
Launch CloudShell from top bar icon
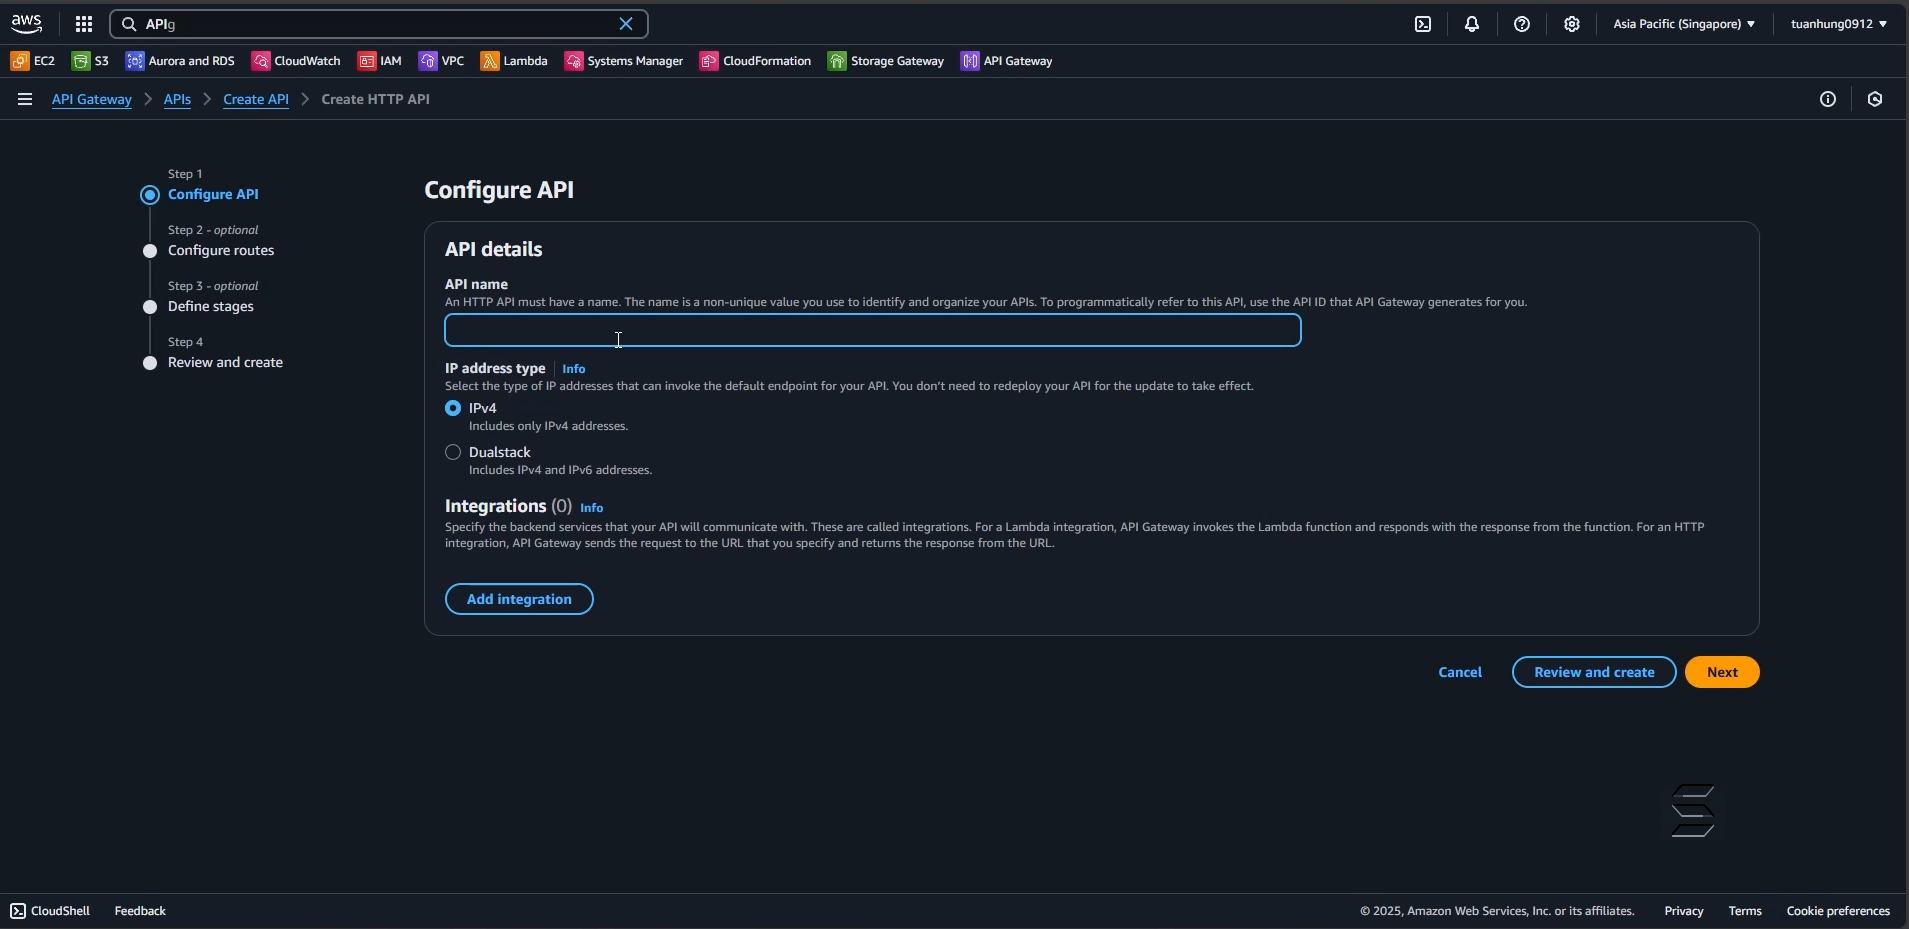1423,24
